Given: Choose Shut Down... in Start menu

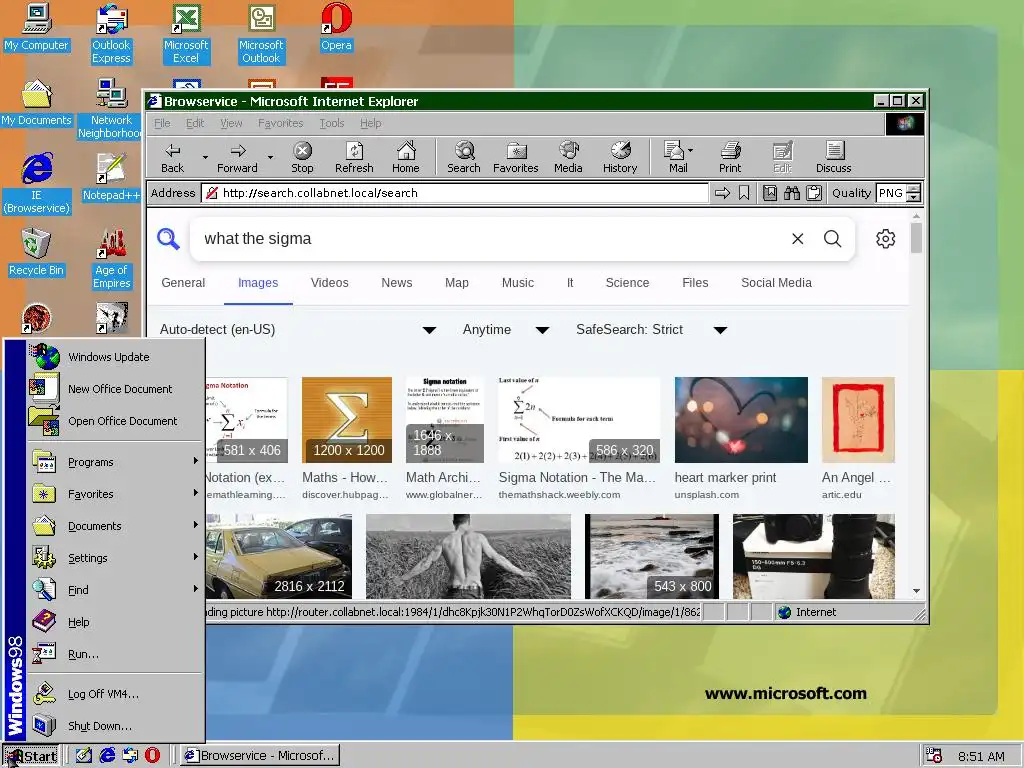Looking at the screenshot, I should [x=116, y=726].
